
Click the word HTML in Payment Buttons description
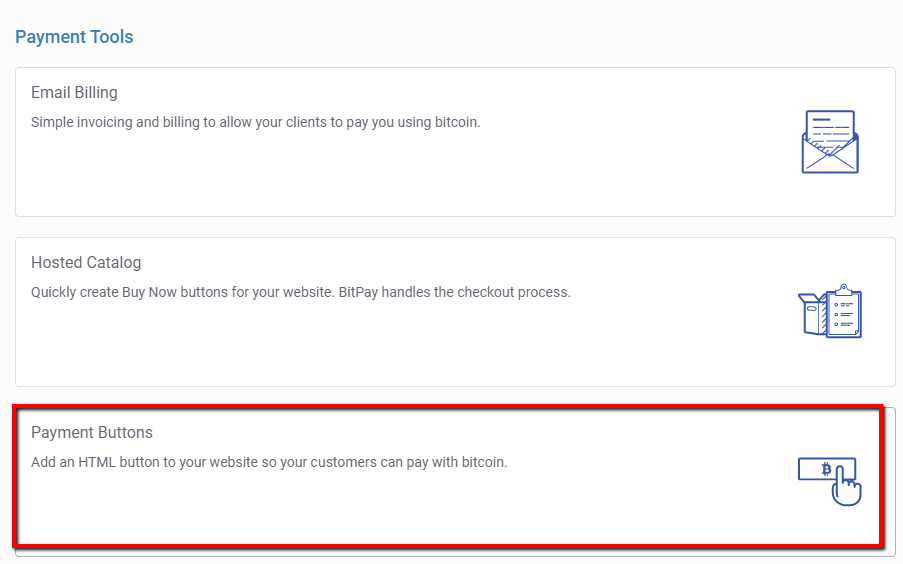pos(97,462)
